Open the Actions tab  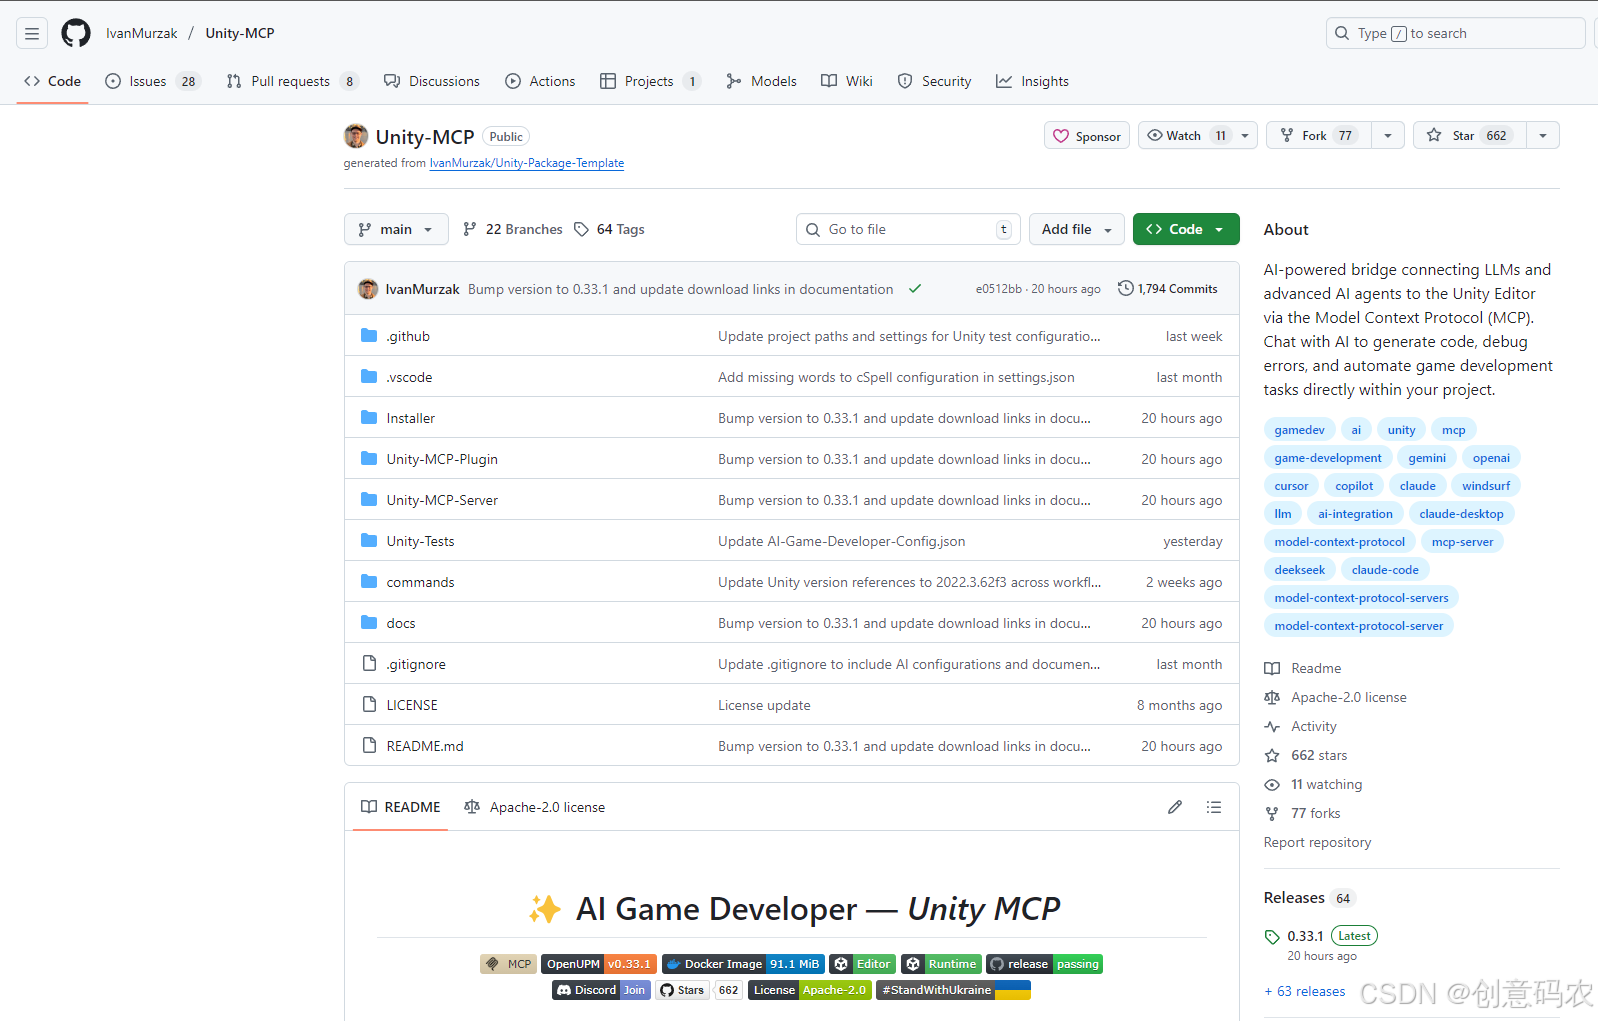click(540, 81)
